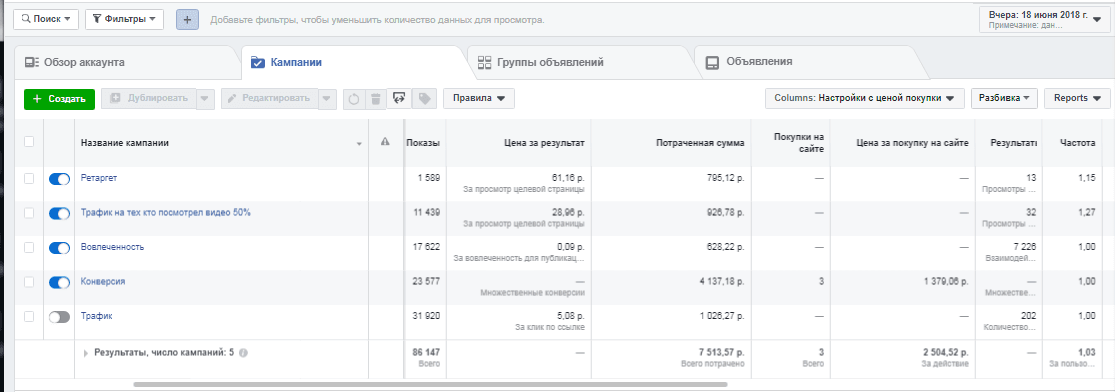The width and height of the screenshot is (1115, 392).
Task: Toggle the Конверсия campaign switch
Action: tap(59, 282)
